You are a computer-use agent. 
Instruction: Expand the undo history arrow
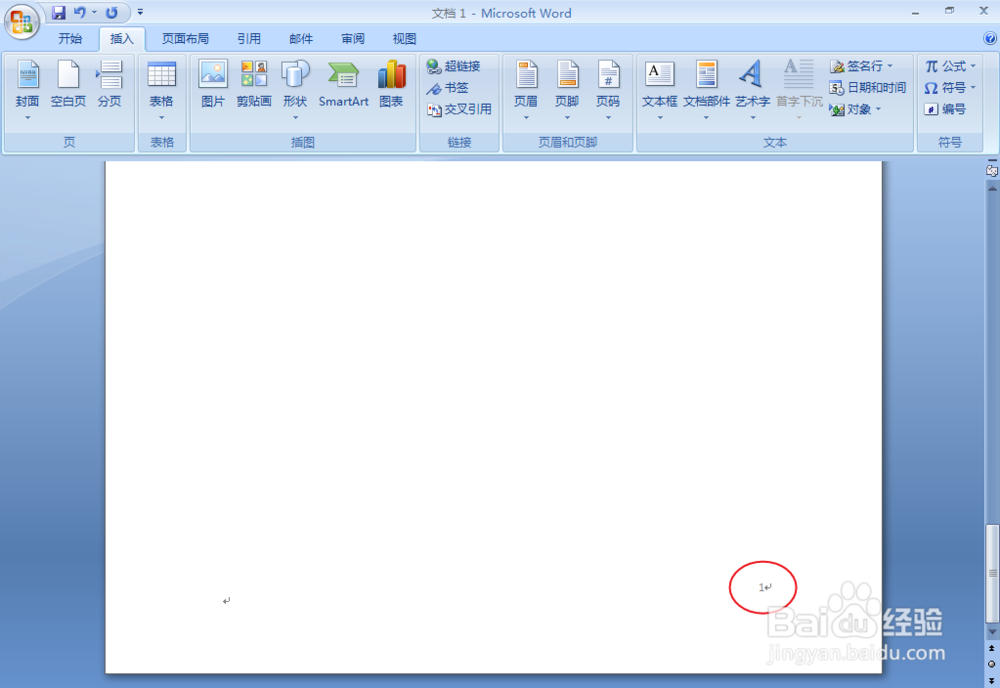pyautogui.click(x=94, y=12)
